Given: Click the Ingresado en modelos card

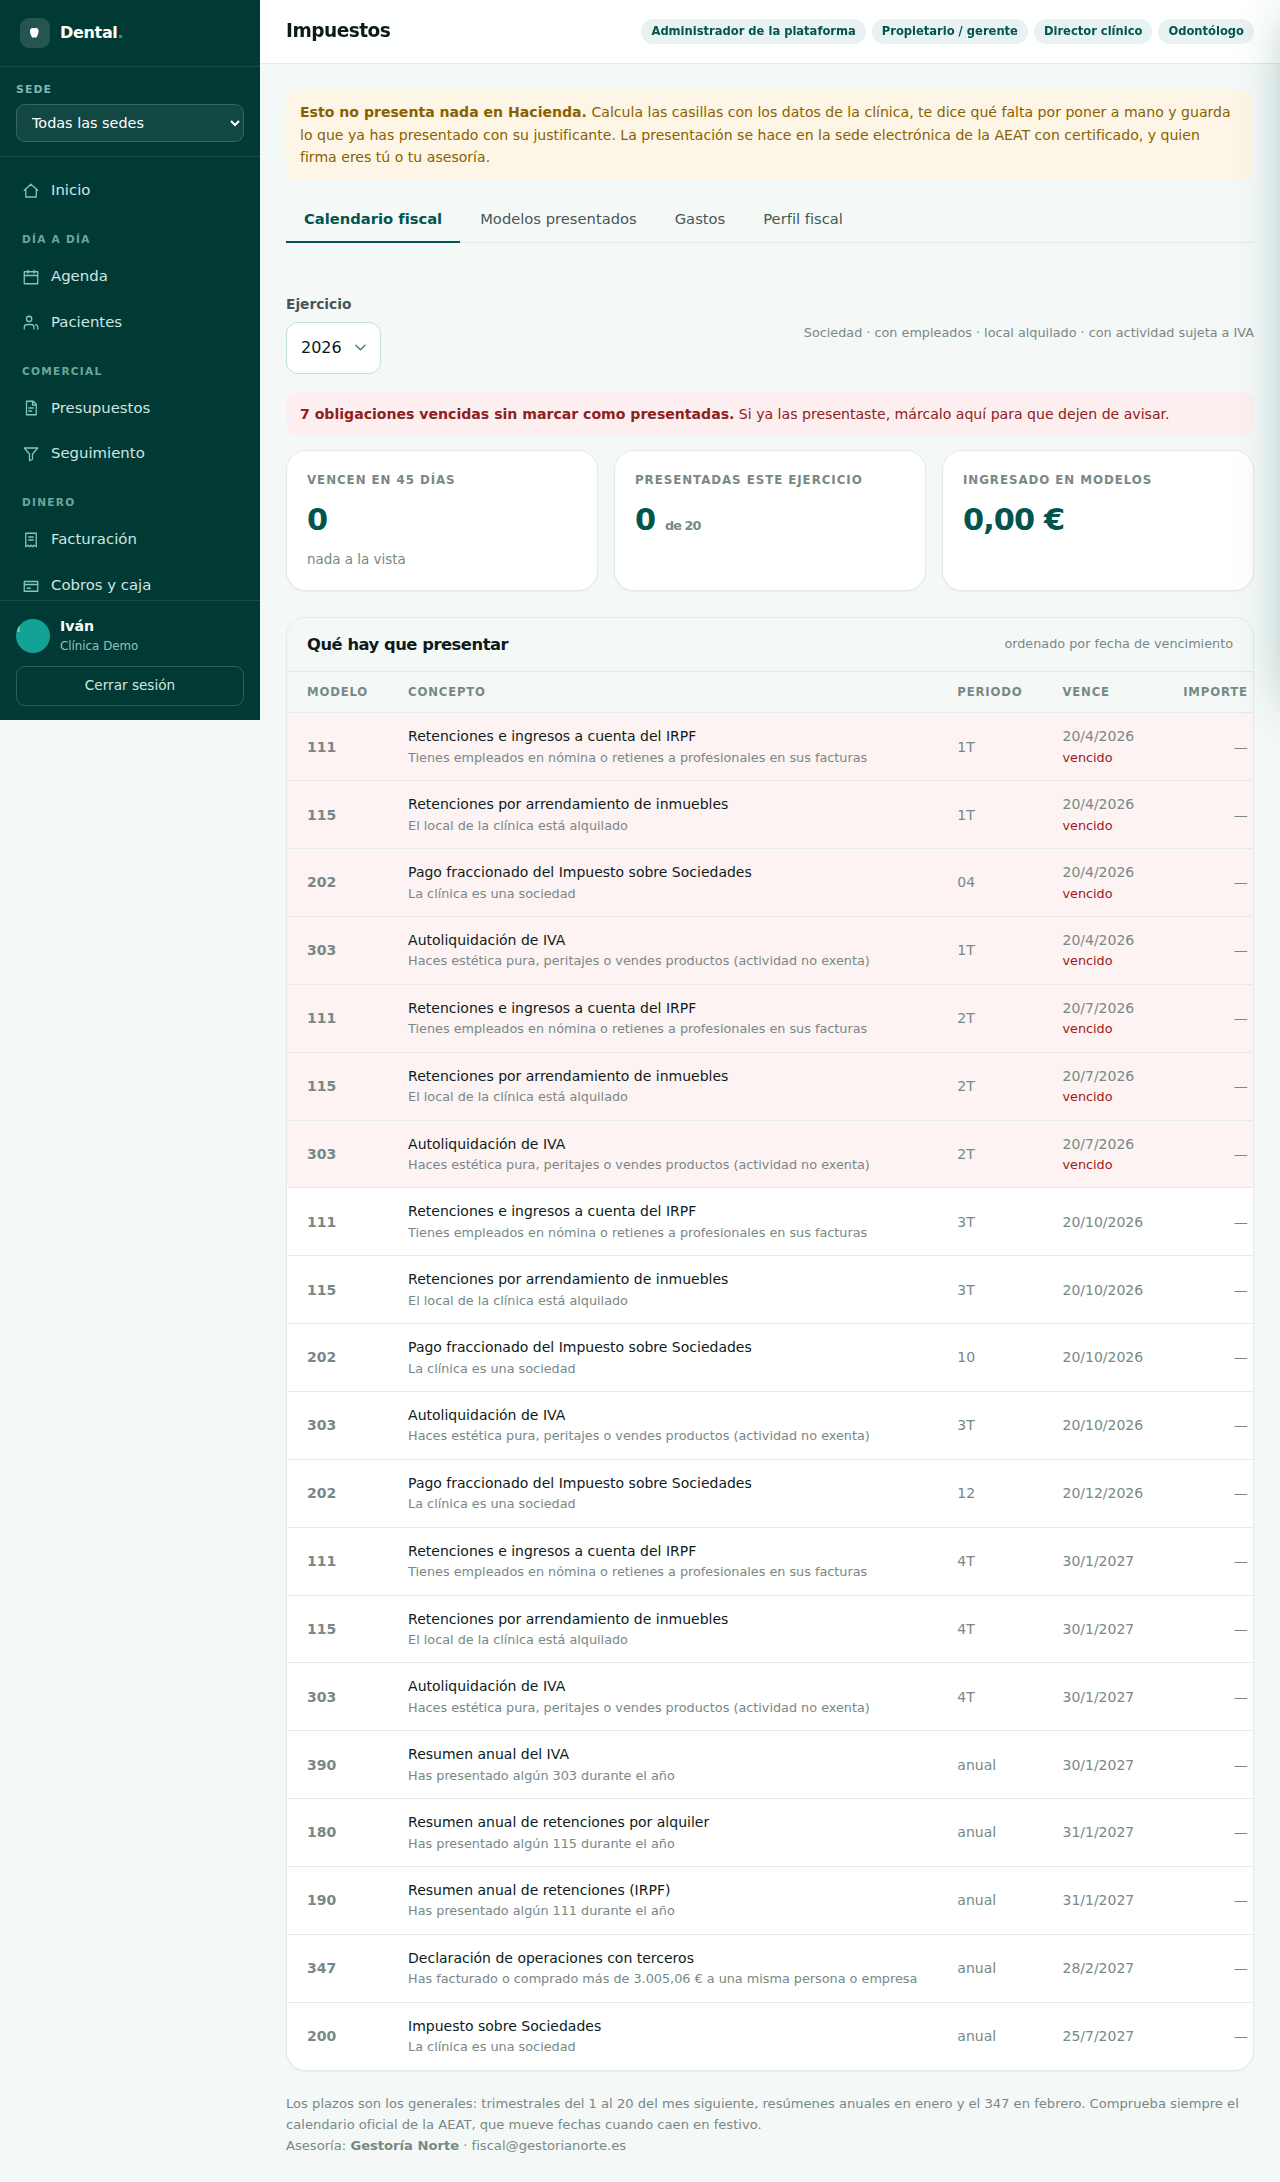Looking at the screenshot, I should [1098, 520].
